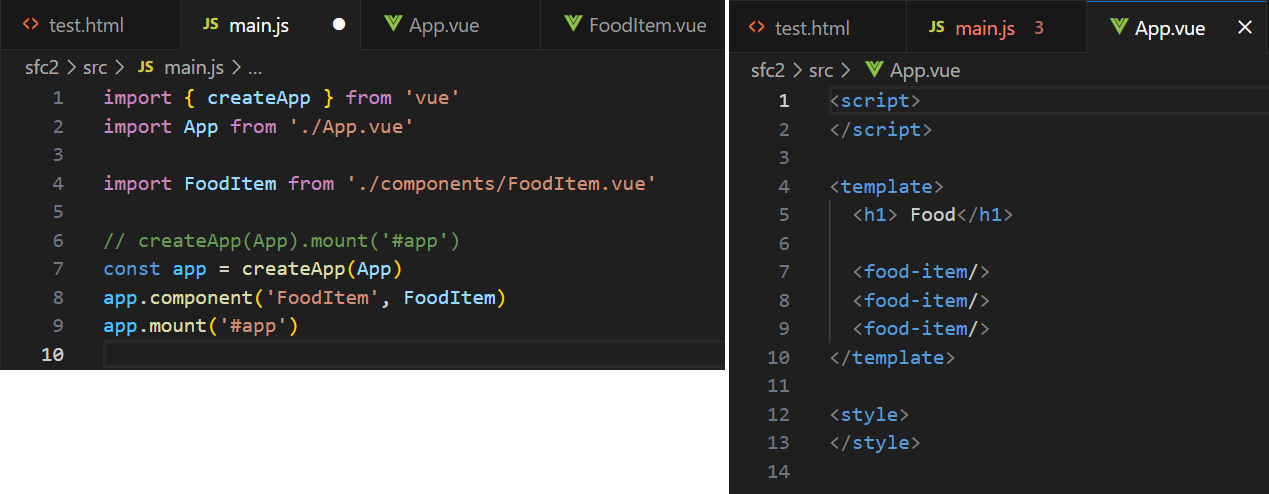Screen dimensions: 1269x494
Task: Click the HTML icon on the right pane's test.html tab
Action: 758,28
